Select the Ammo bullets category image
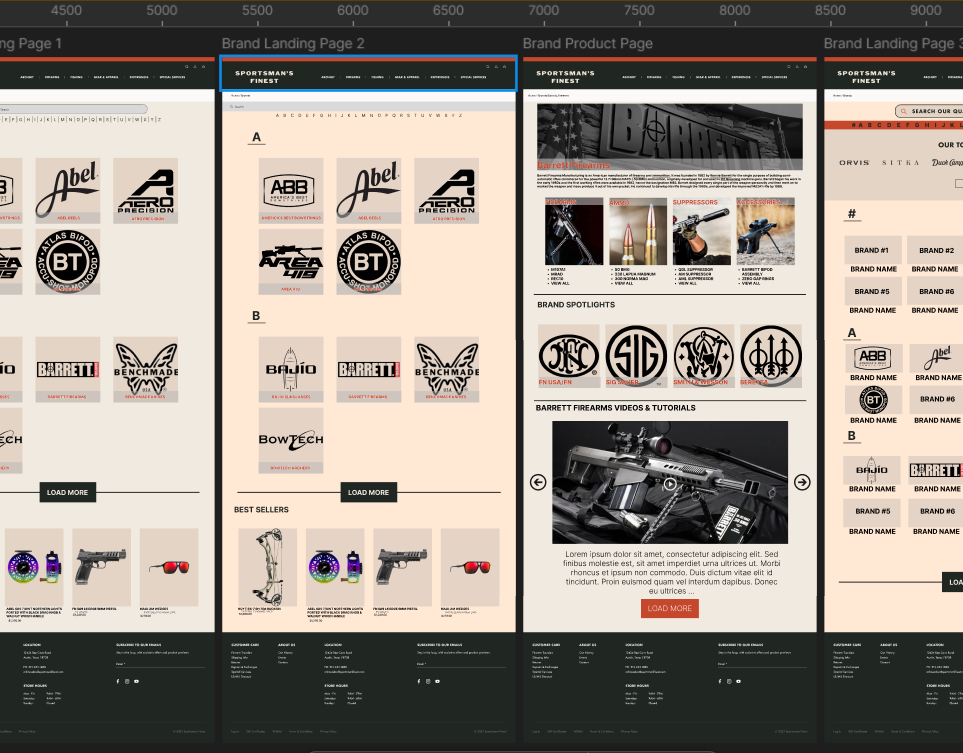 point(637,232)
